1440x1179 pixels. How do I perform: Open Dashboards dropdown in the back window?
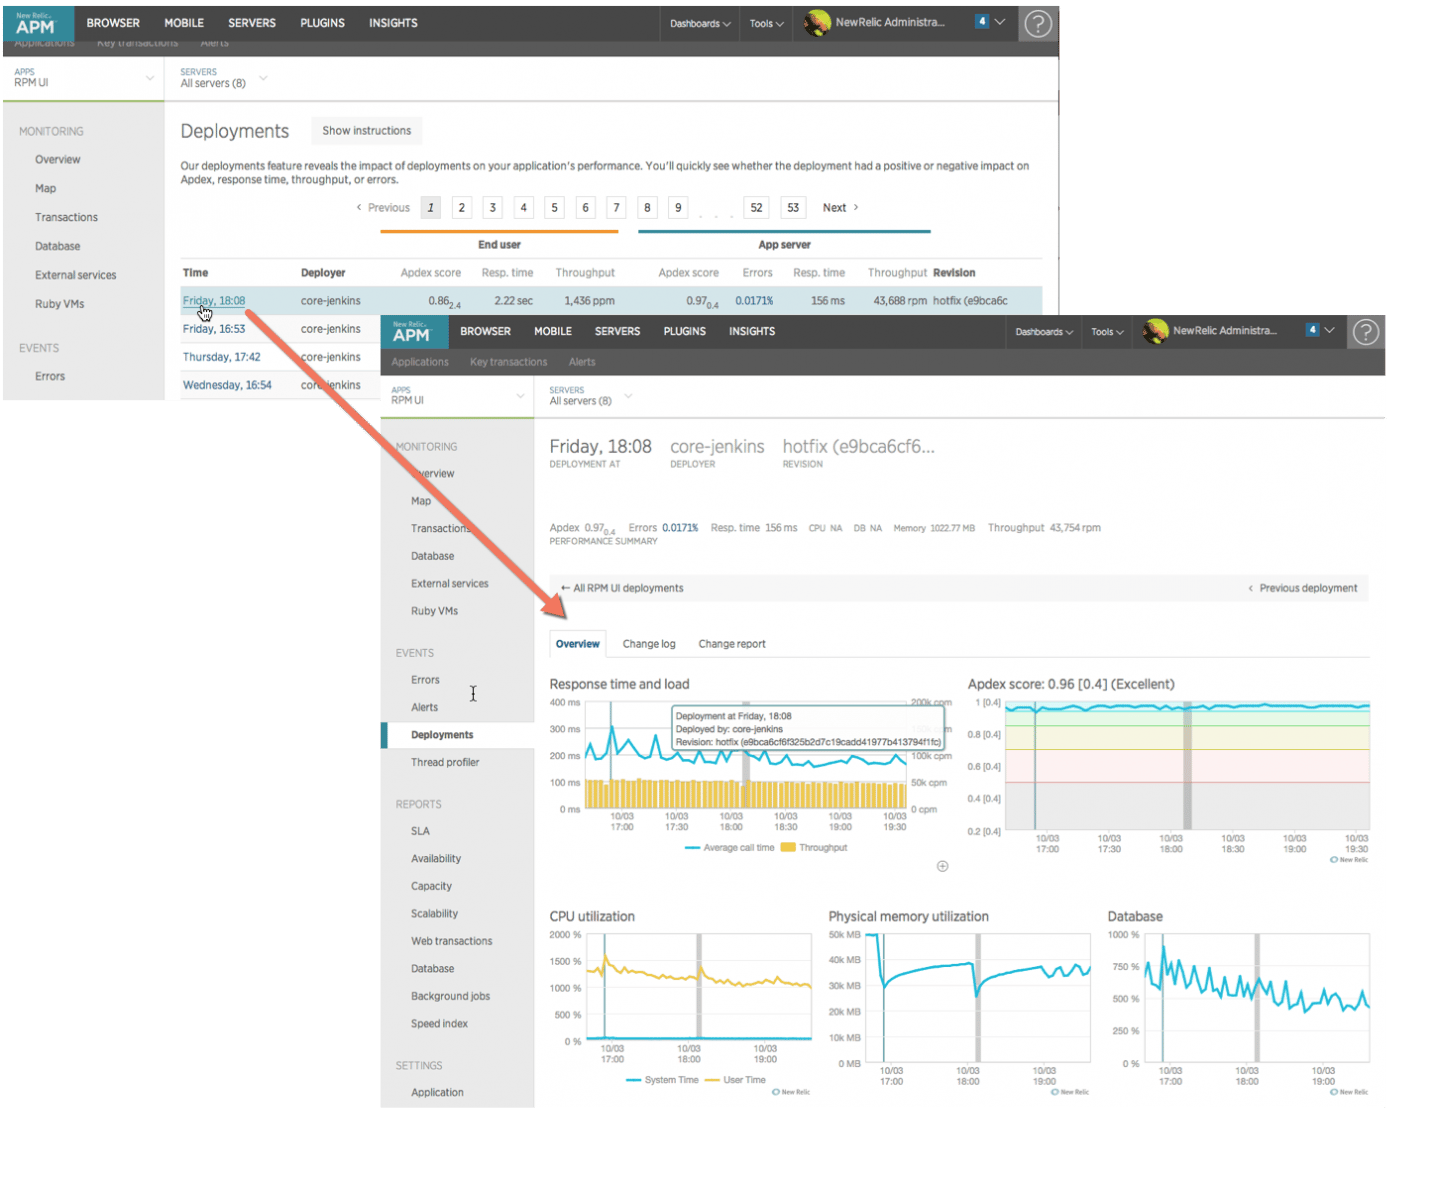point(700,23)
